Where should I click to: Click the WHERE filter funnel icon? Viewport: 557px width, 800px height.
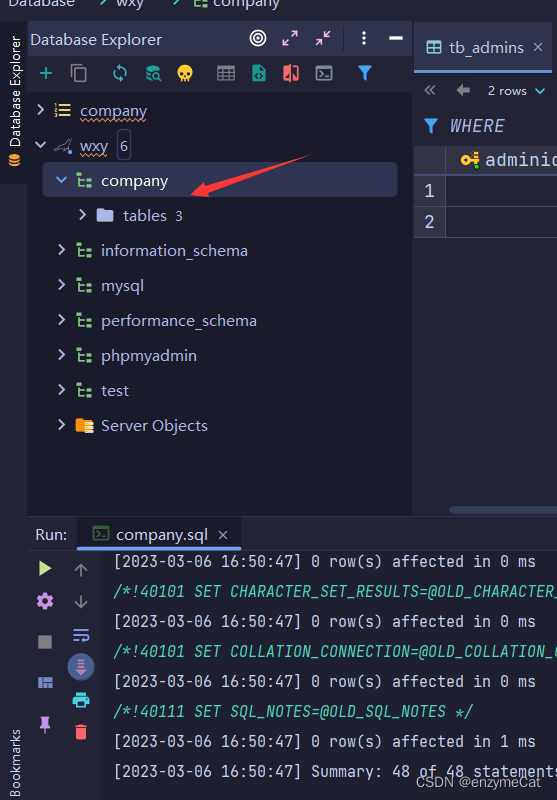pyautogui.click(x=431, y=126)
